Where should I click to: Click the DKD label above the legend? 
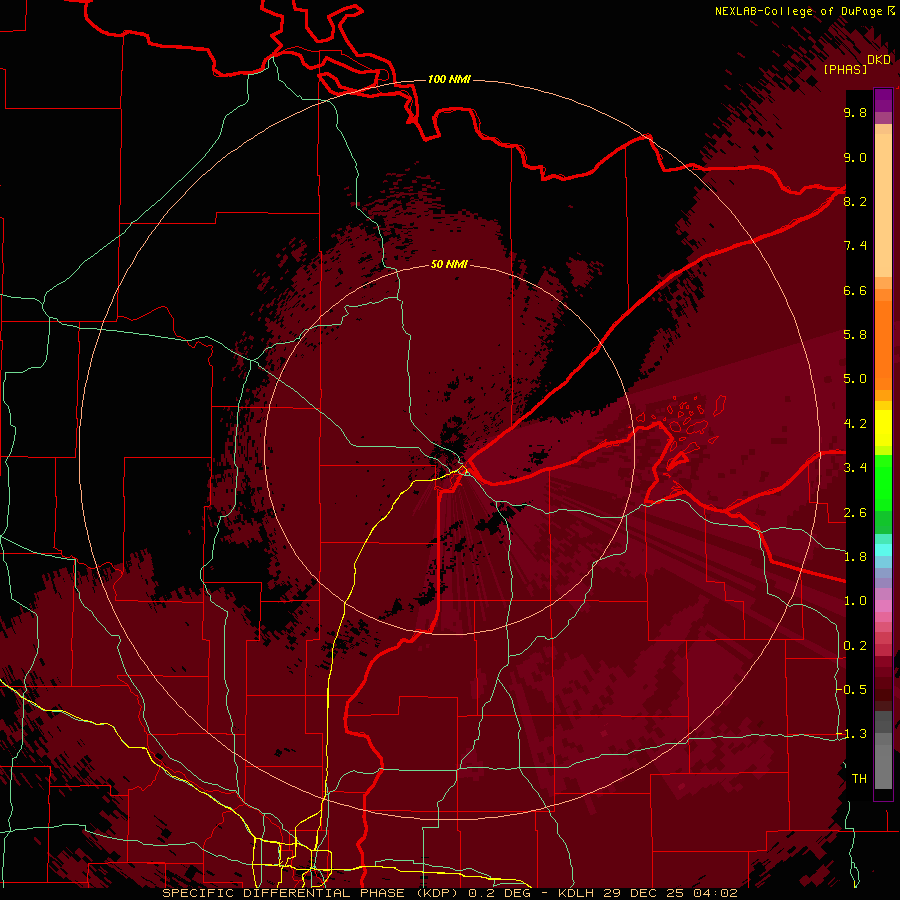click(879, 60)
